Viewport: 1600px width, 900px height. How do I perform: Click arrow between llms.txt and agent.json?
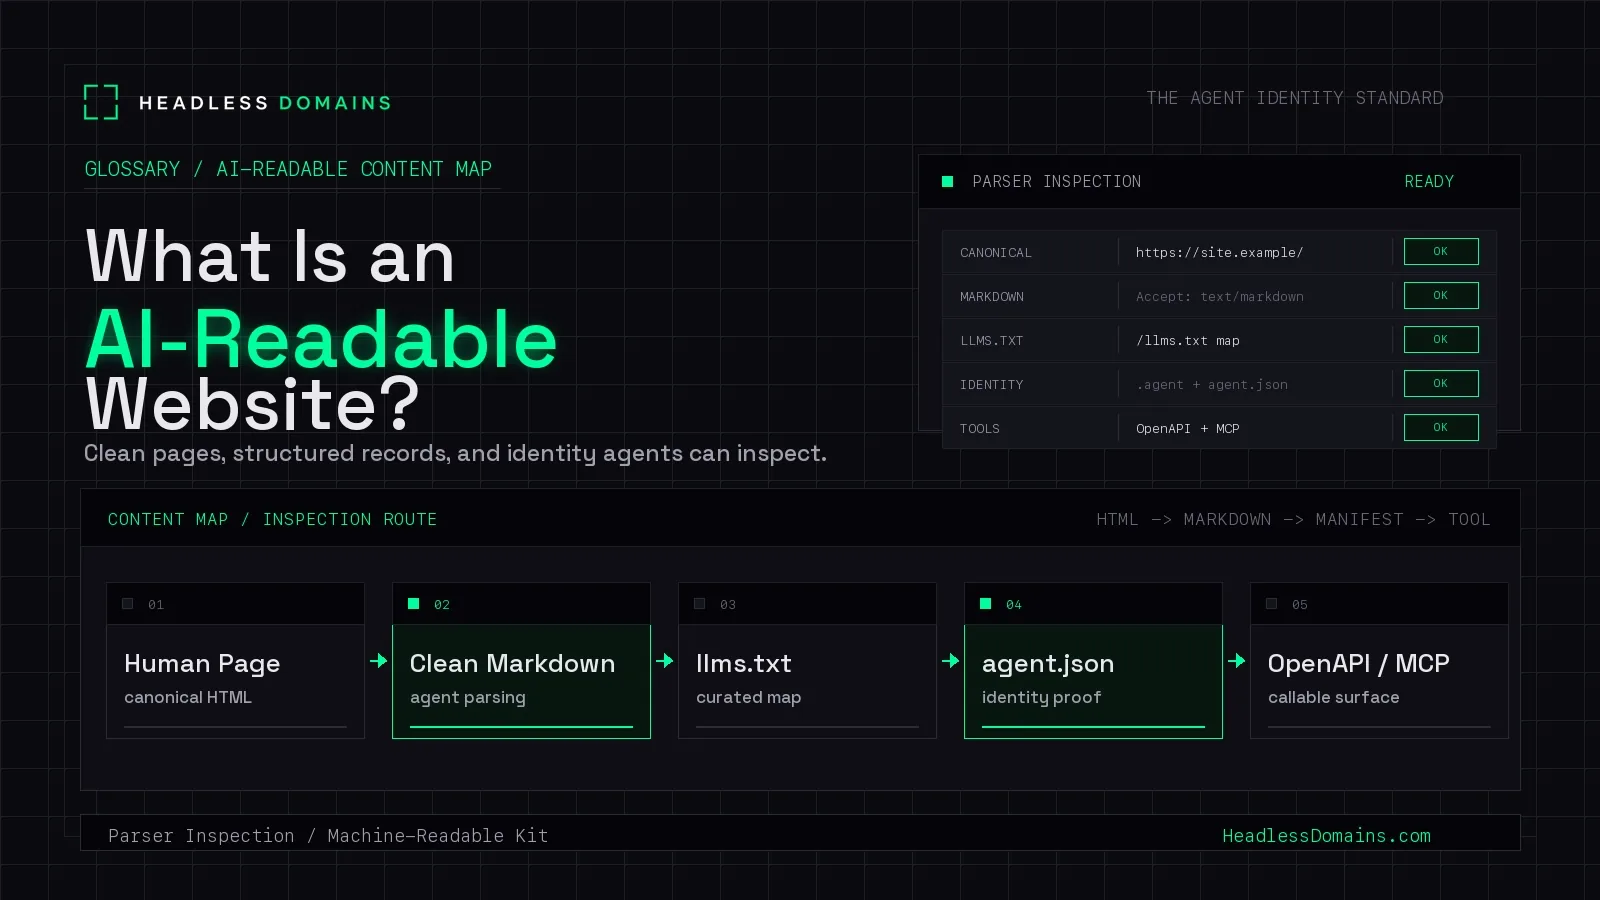point(951,661)
